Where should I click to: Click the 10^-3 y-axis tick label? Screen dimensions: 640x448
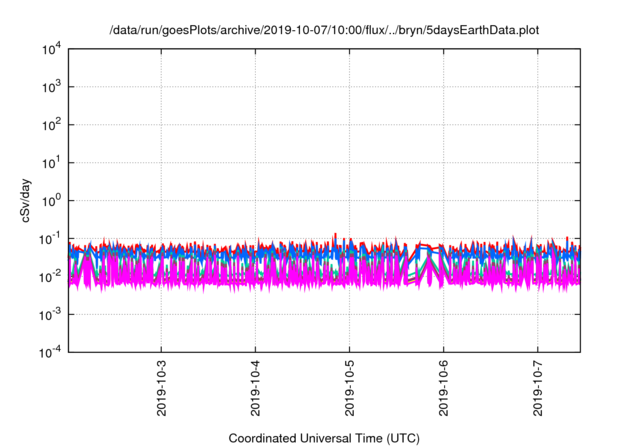pyautogui.click(x=50, y=315)
